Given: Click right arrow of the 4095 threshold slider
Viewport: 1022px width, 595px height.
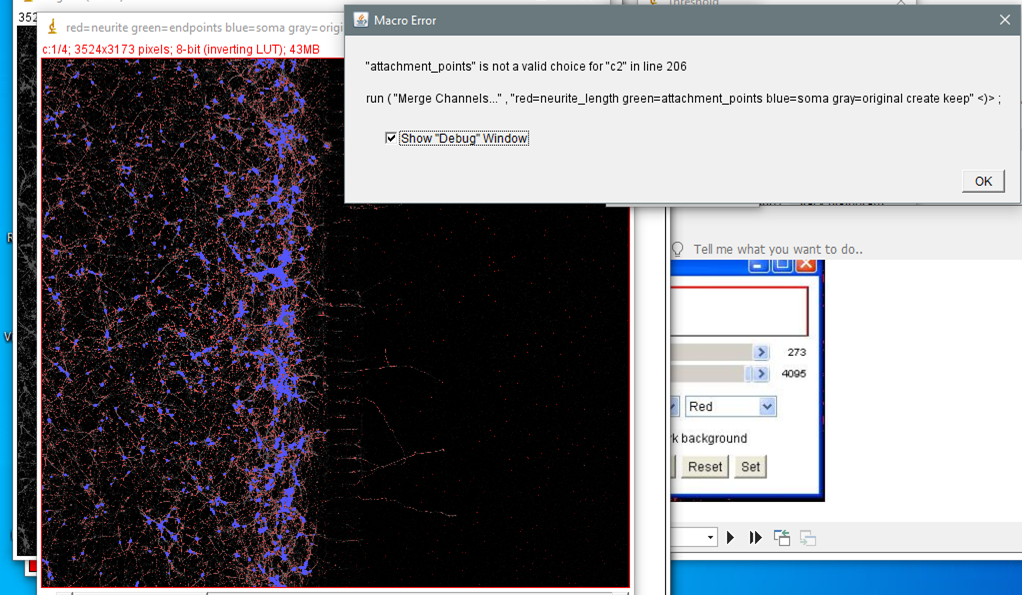Looking at the screenshot, I should coord(761,374).
